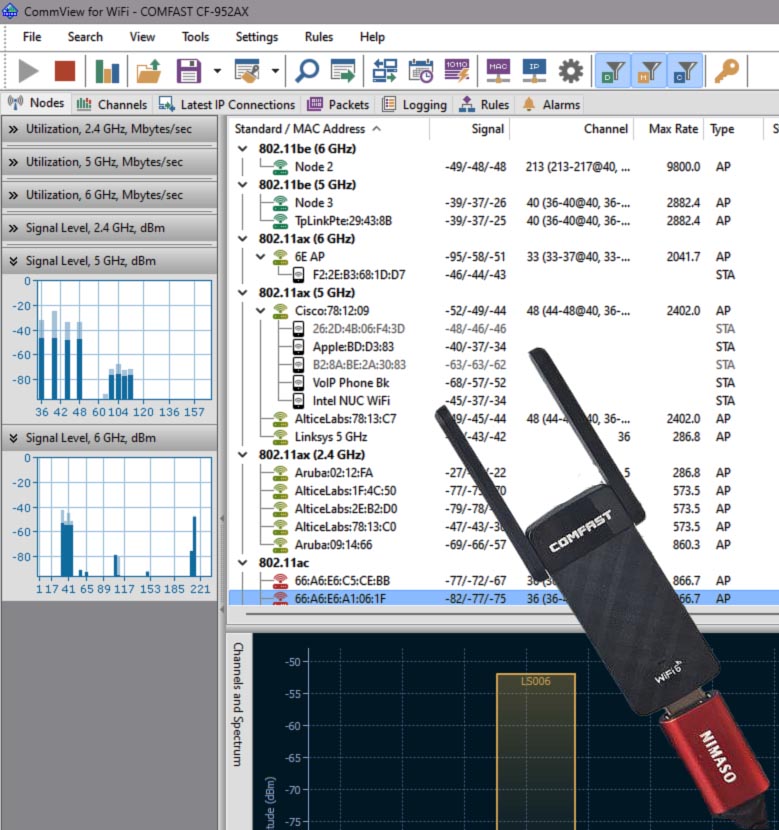Collapse Signal Level, 6 GHz, dBm panel
The height and width of the screenshot is (830, 779).
pyautogui.click(x=110, y=438)
